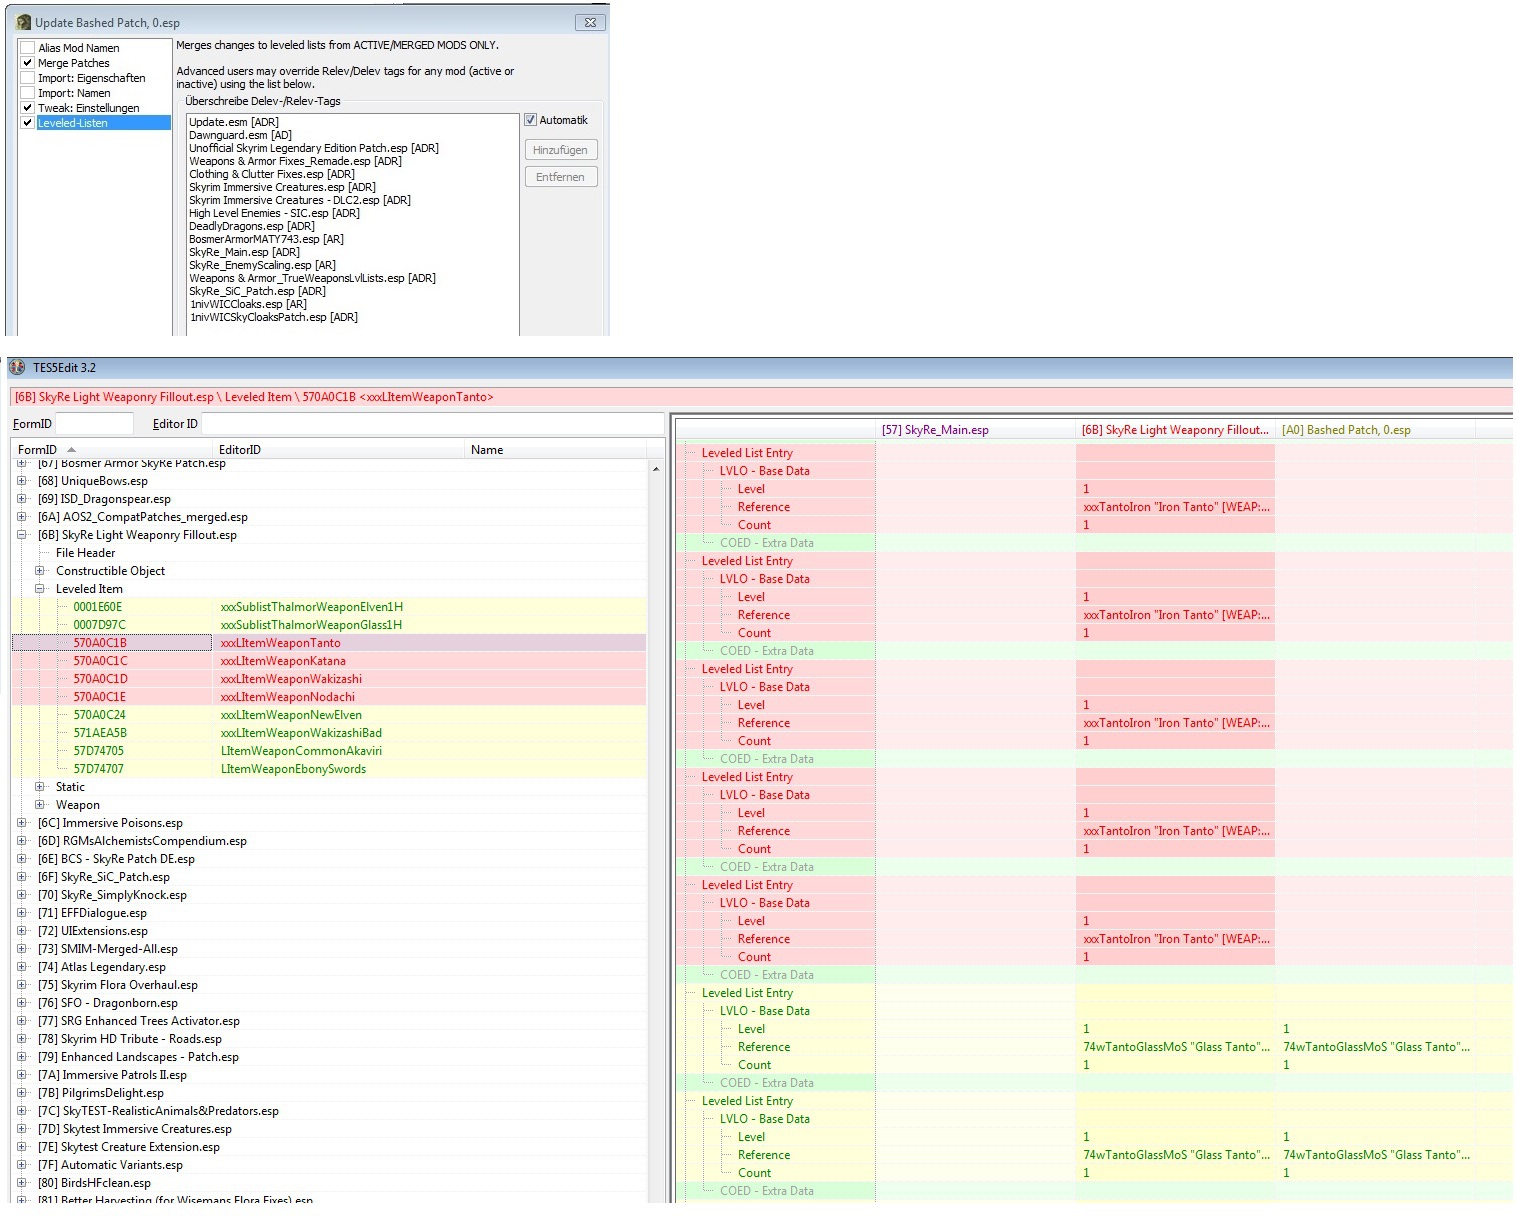Click the Wrye Bash icon in dialog title
The width and height of the screenshot is (1516, 1216).
tap(24, 22)
